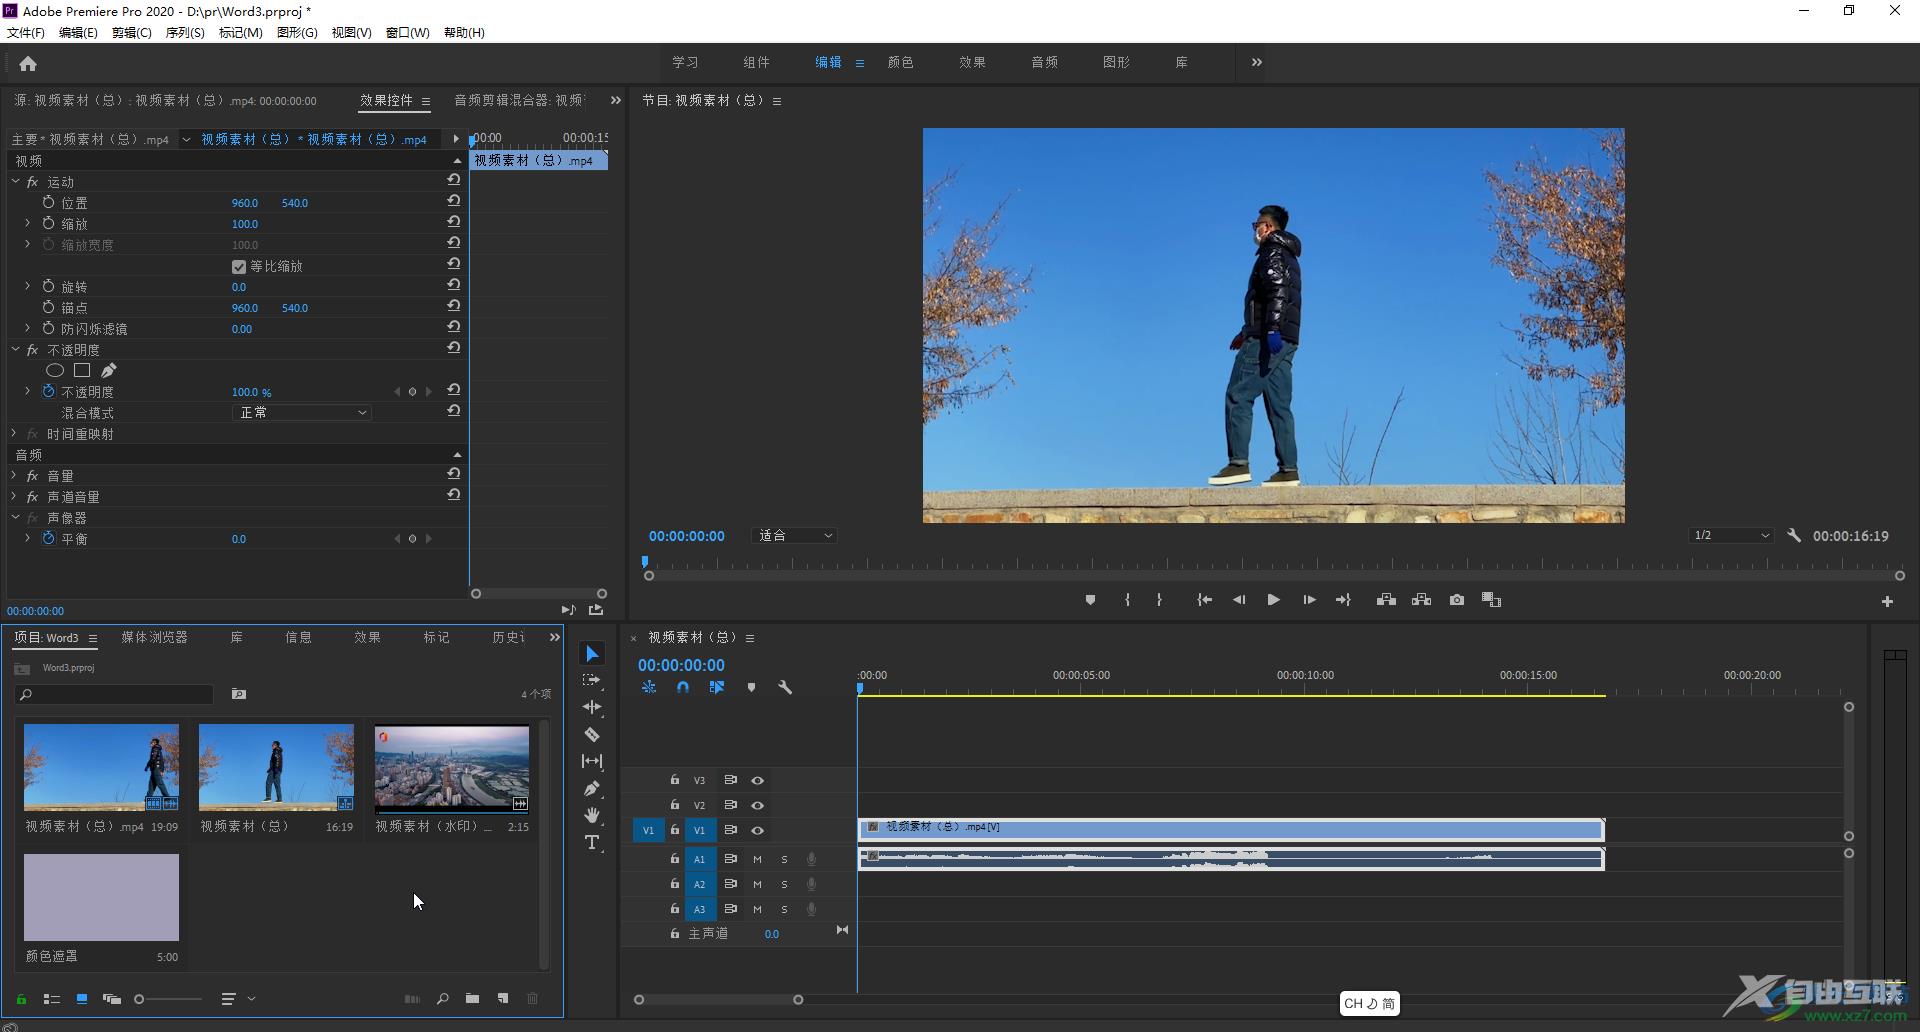Create ellipse opacity mask
1920x1032 pixels.
[55, 370]
